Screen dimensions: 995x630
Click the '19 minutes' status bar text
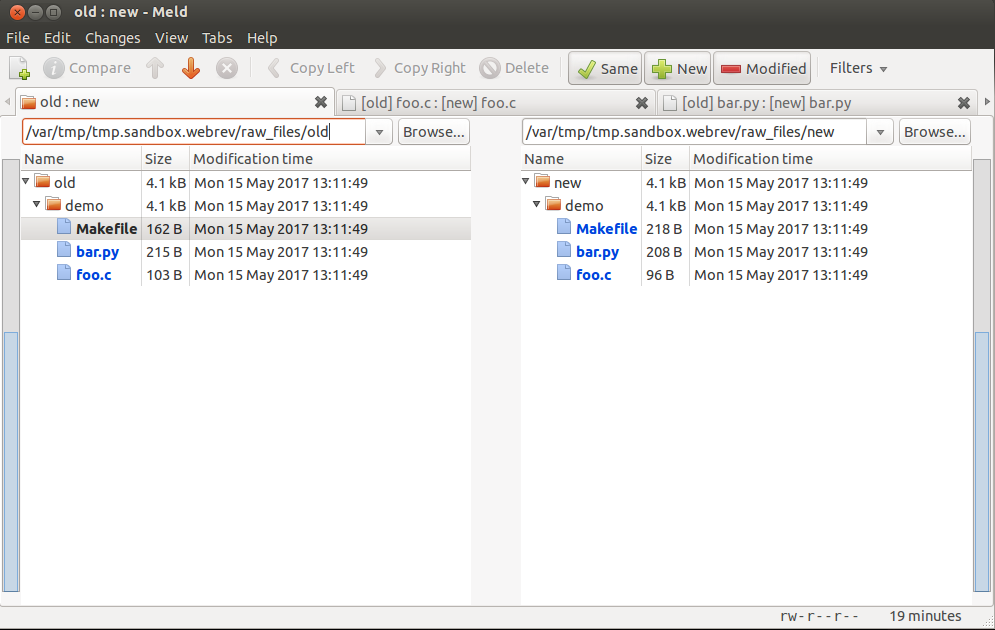(925, 616)
